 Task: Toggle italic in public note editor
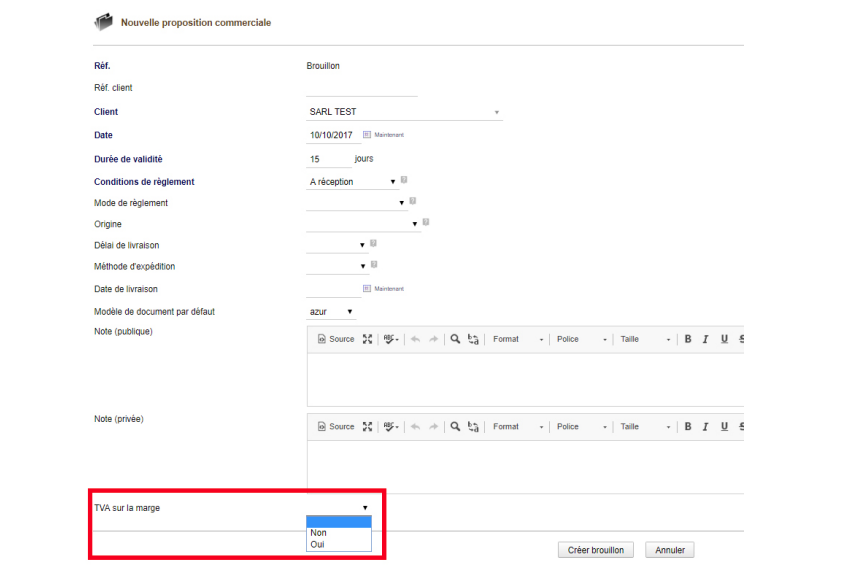pos(705,339)
